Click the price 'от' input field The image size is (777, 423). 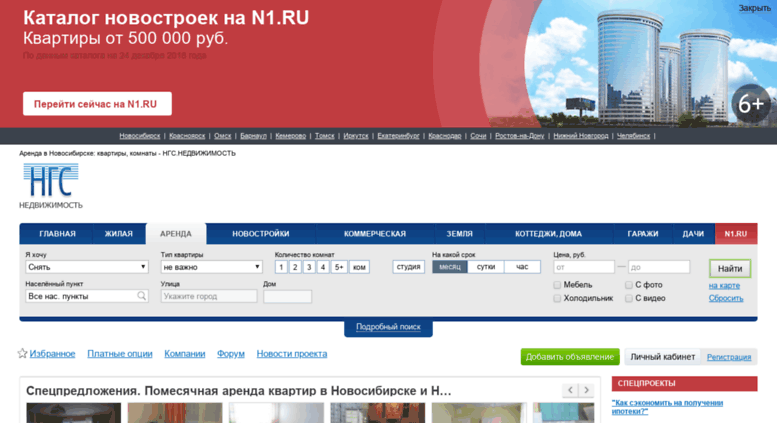pos(584,267)
